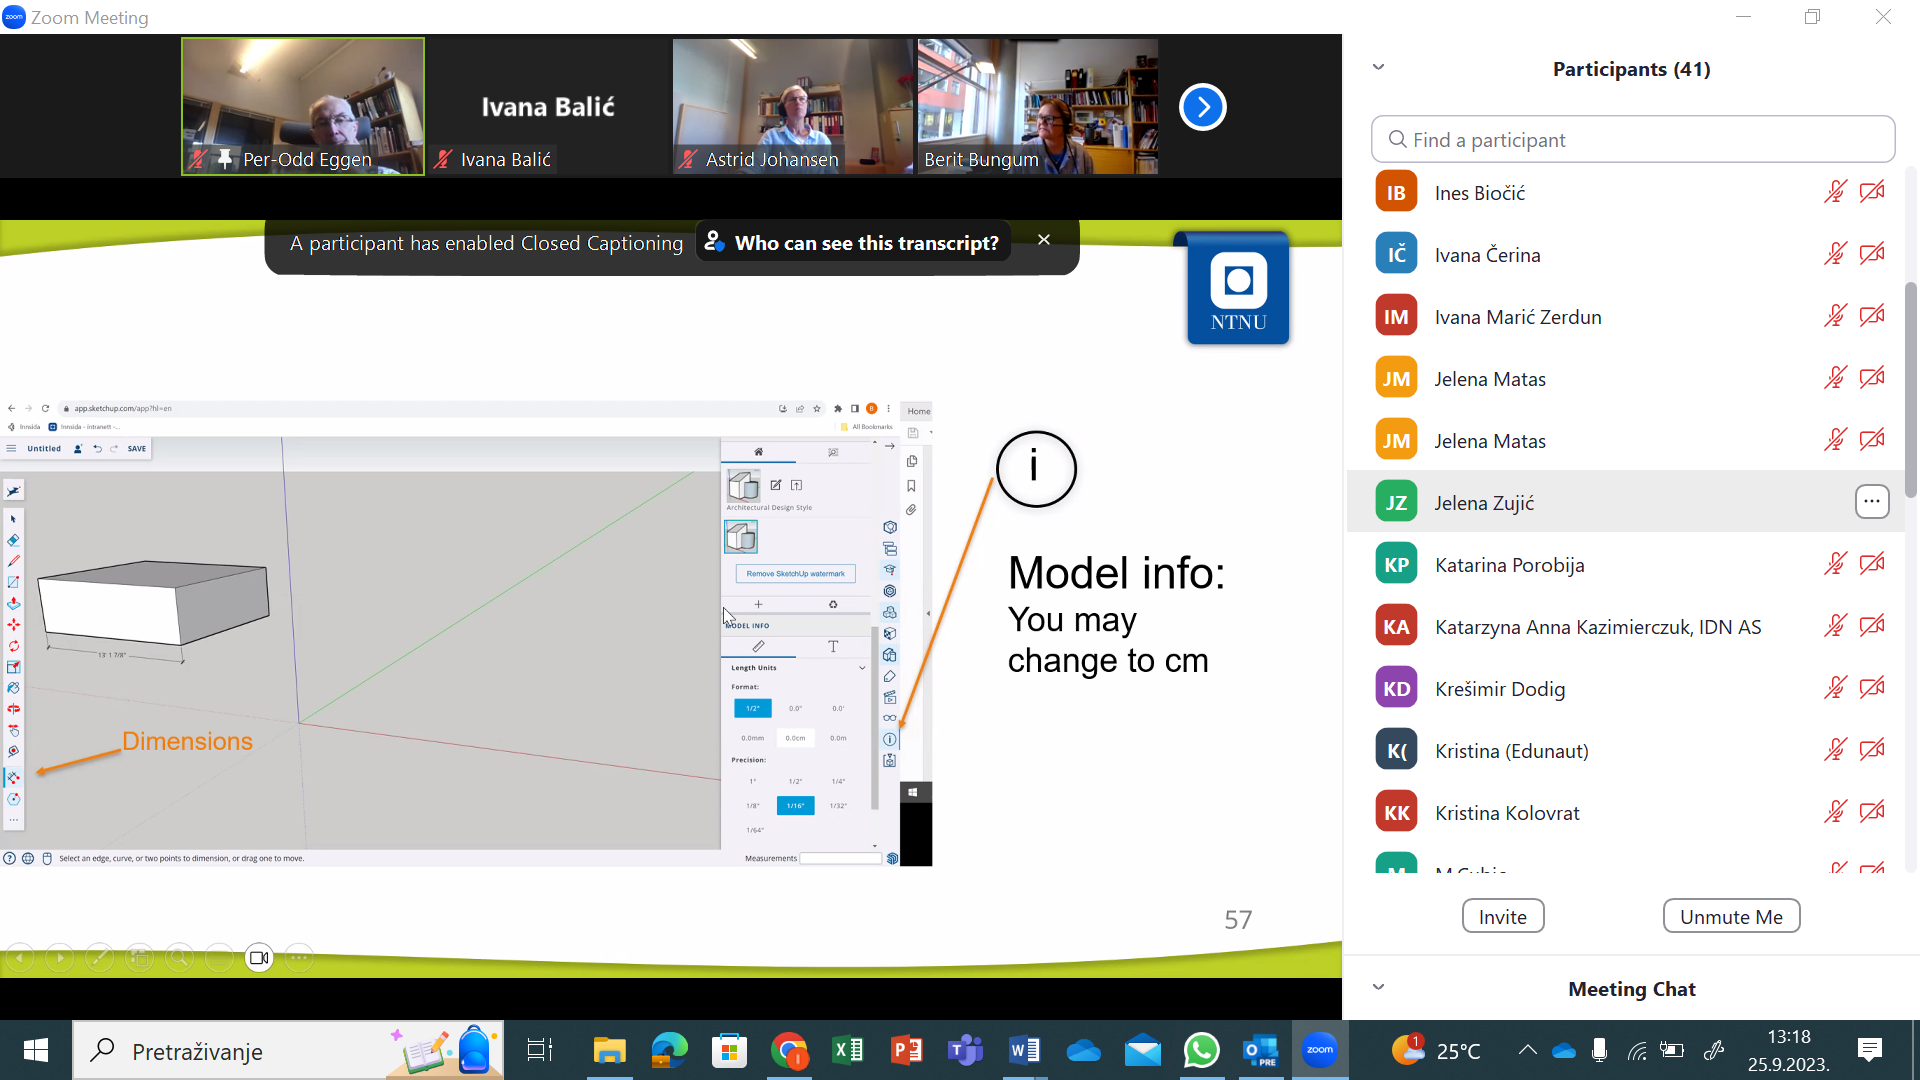
Task: Focus the Find a participant search box
Action: [x=1632, y=139]
